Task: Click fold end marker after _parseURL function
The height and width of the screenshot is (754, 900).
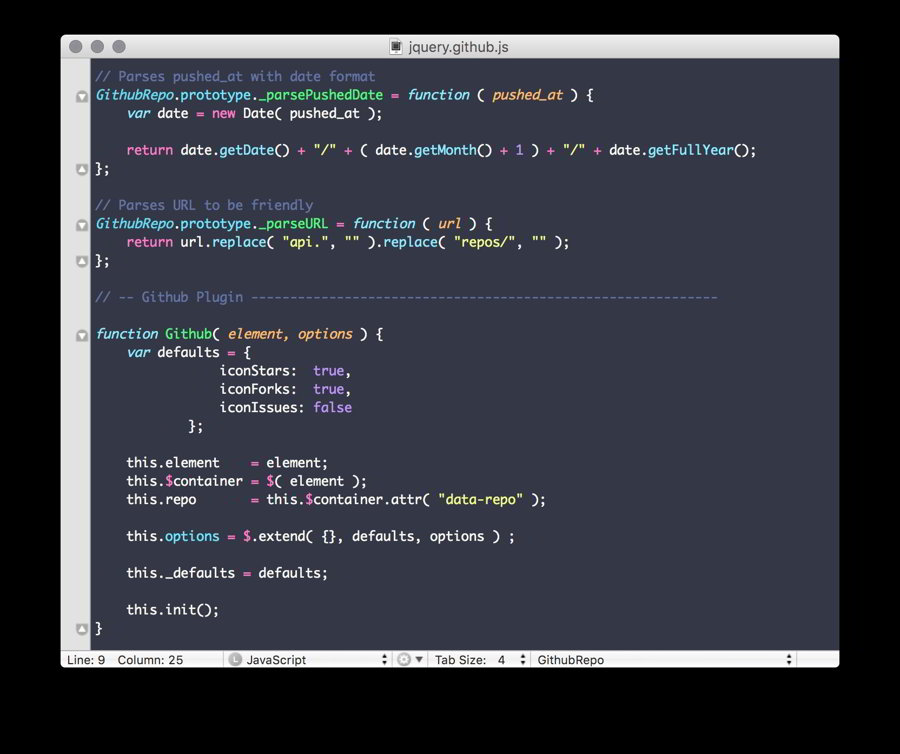Action: click(x=82, y=262)
